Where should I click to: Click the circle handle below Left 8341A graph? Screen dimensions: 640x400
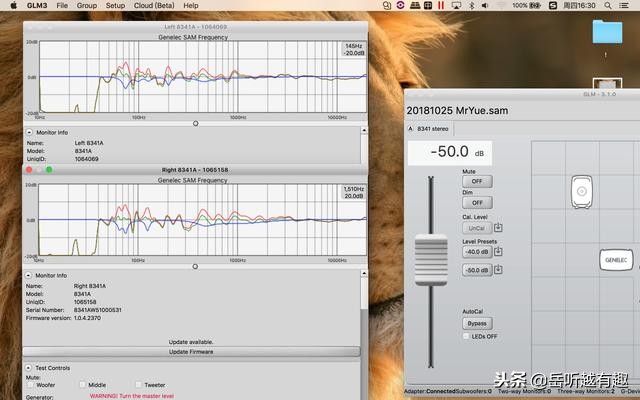196,123
